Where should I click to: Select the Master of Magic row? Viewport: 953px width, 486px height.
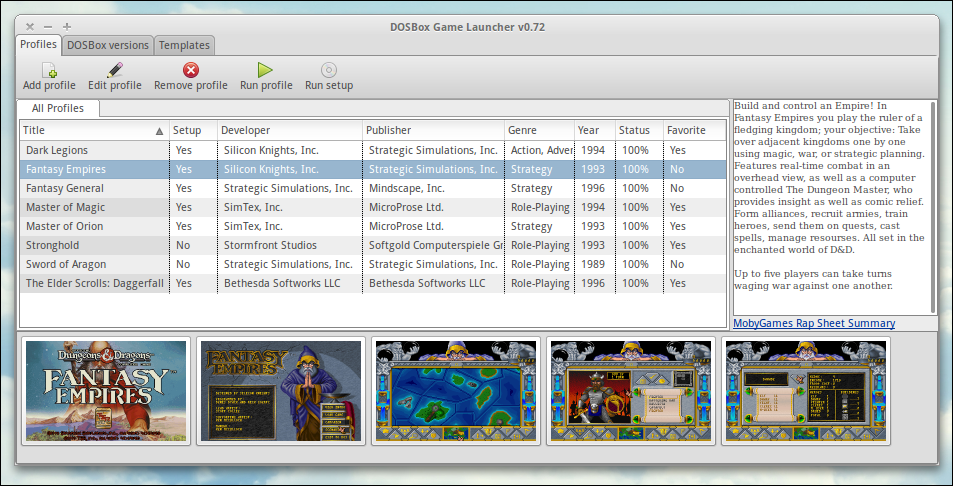pos(373,207)
